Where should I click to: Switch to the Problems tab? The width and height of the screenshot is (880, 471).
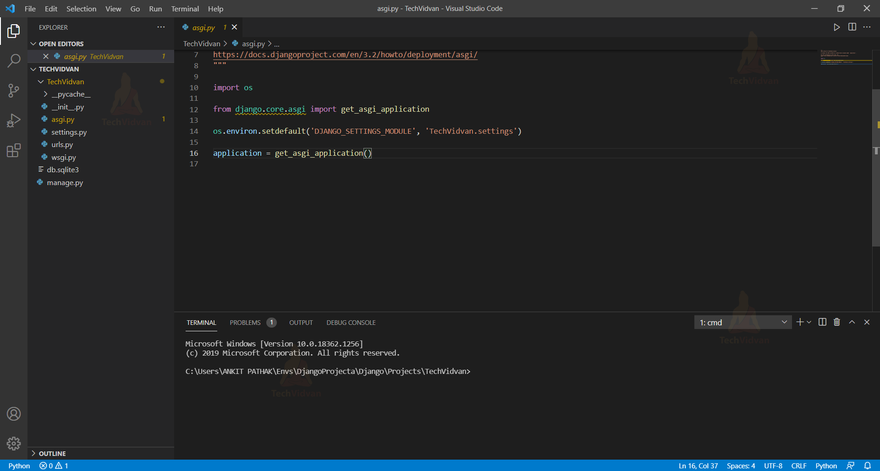click(x=245, y=322)
